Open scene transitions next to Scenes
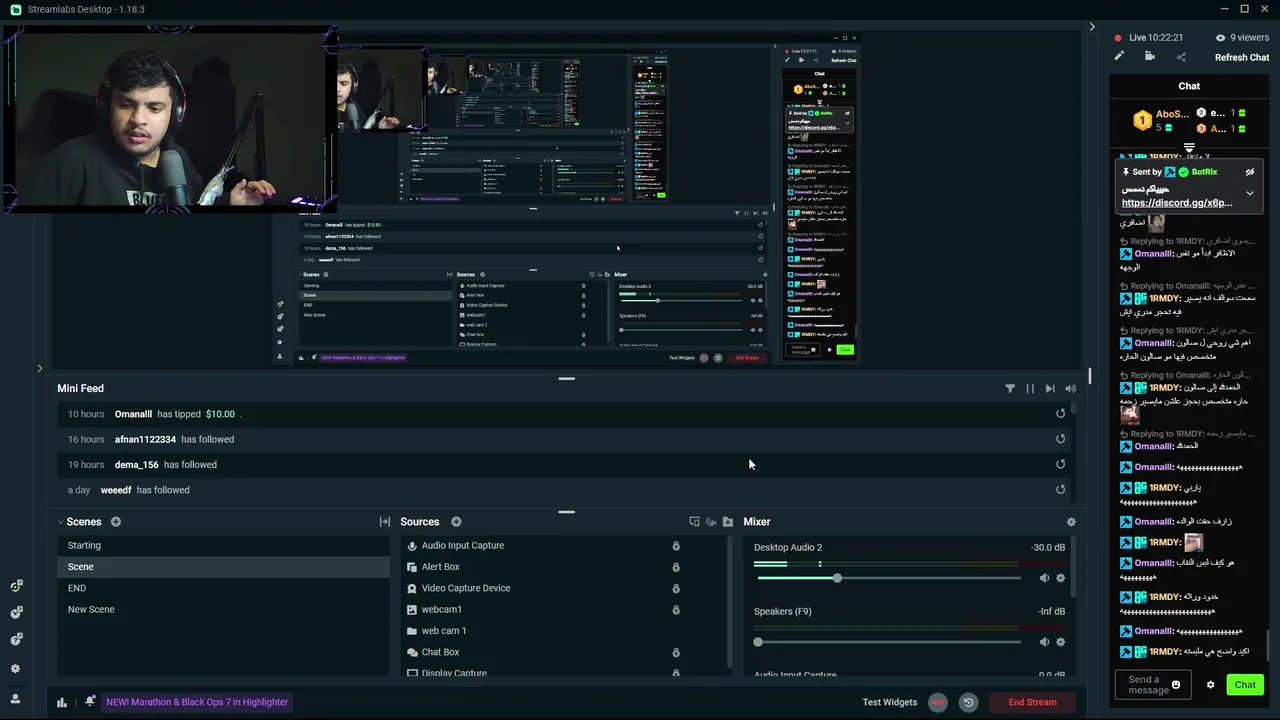 coord(384,522)
